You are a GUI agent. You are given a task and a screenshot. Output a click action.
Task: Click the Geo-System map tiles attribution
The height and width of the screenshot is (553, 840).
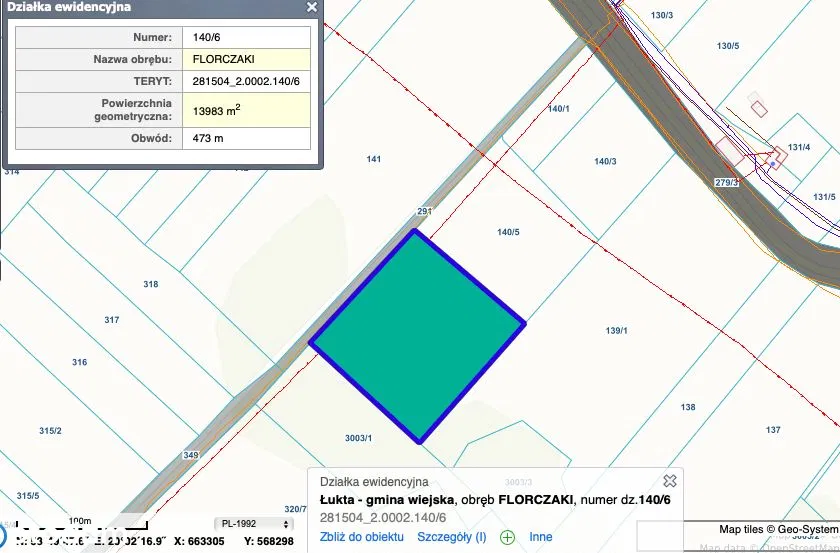778,529
